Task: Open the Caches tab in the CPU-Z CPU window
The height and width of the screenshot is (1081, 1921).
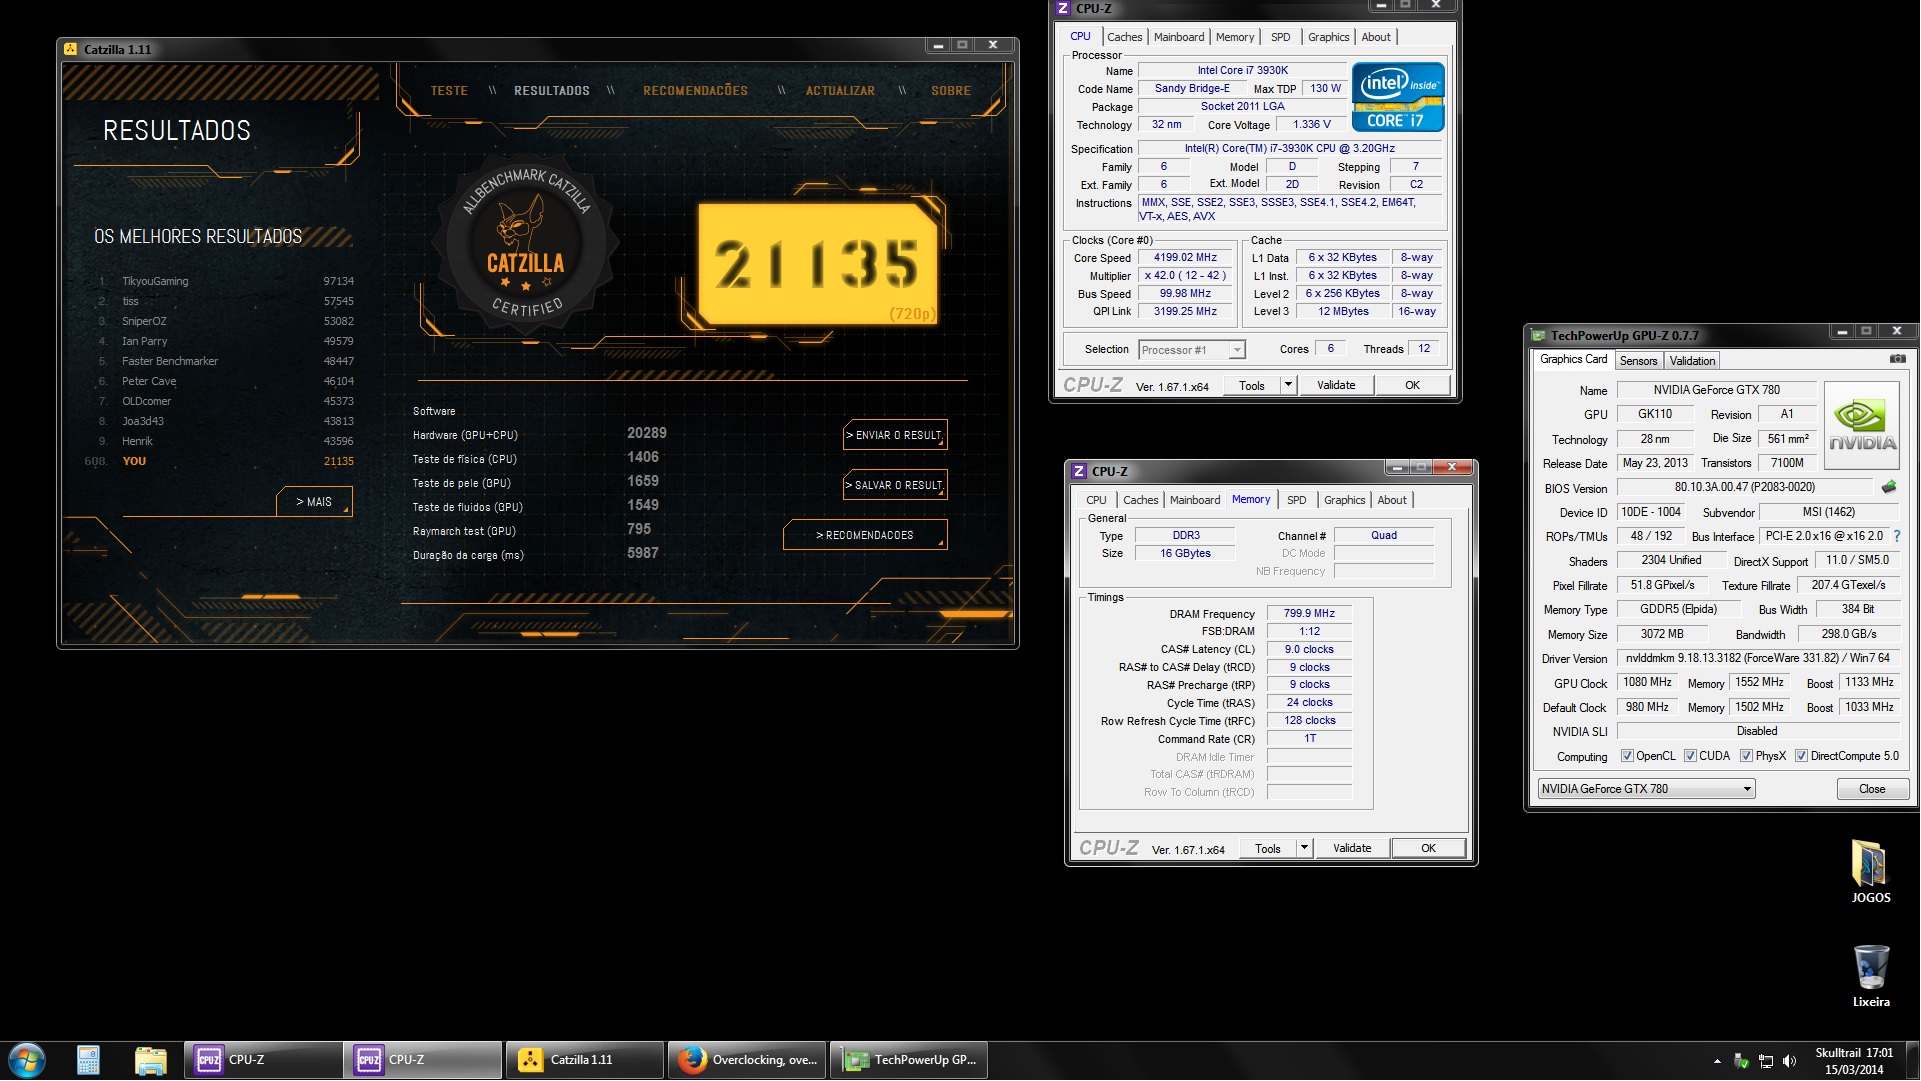Action: click(x=1124, y=37)
